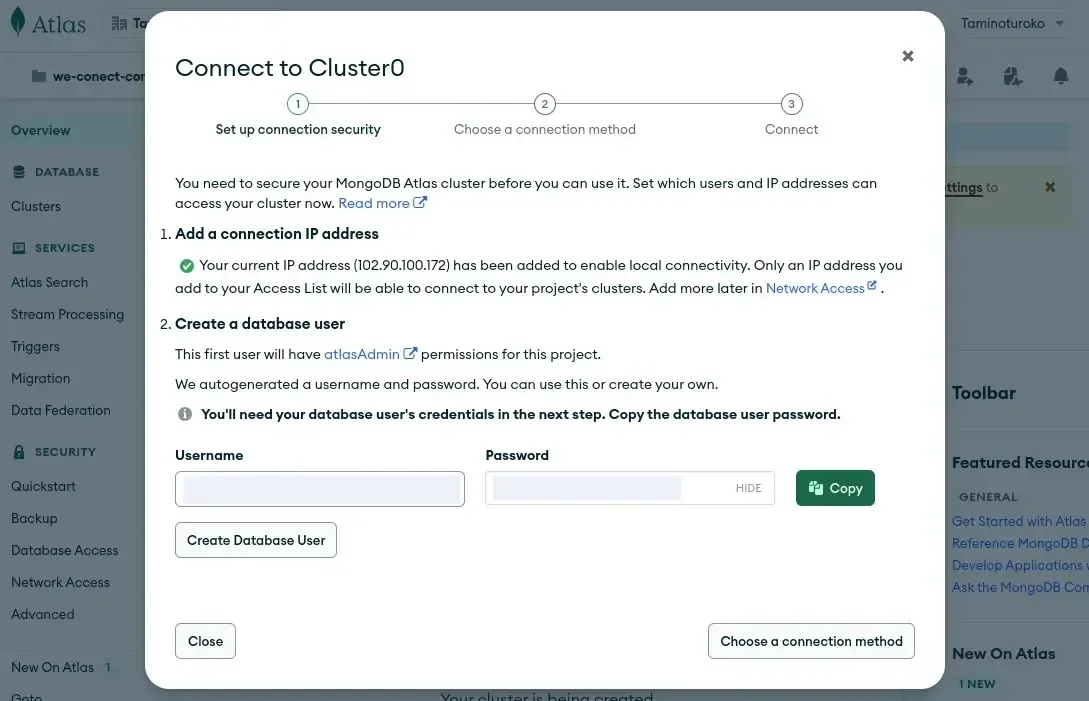1089x701 pixels.
Task: Toggle HIDE on the password field
Action: coord(748,488)
